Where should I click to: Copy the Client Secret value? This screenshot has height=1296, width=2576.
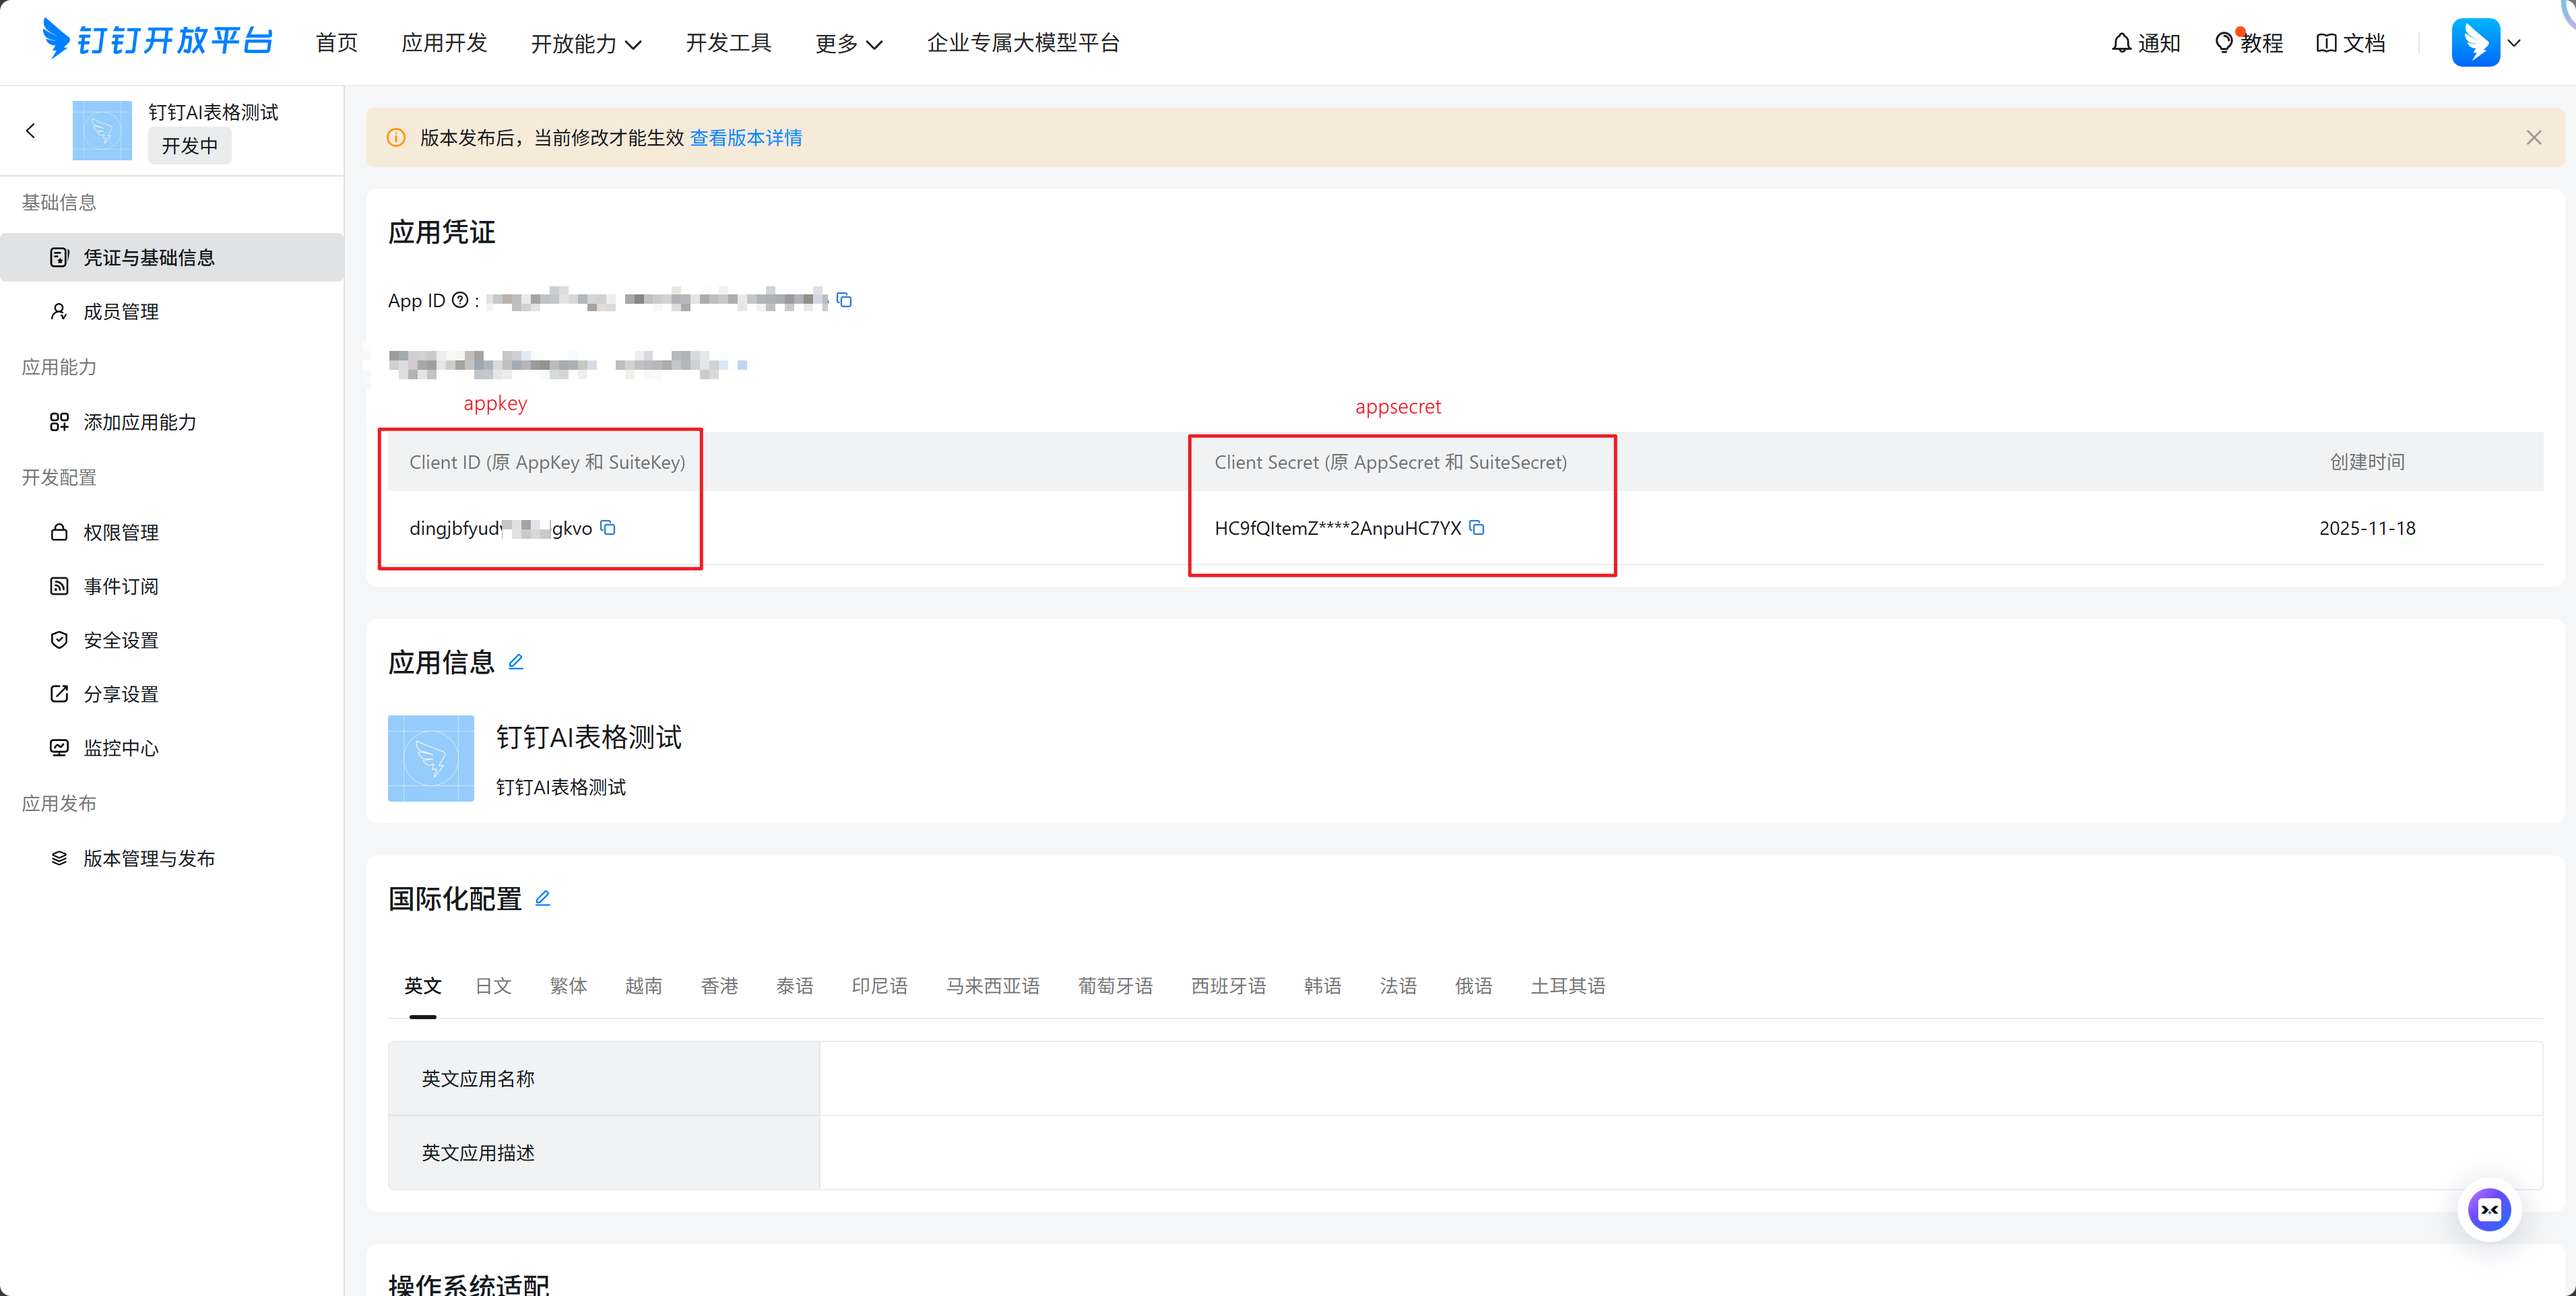click(x=1477, y=528)
